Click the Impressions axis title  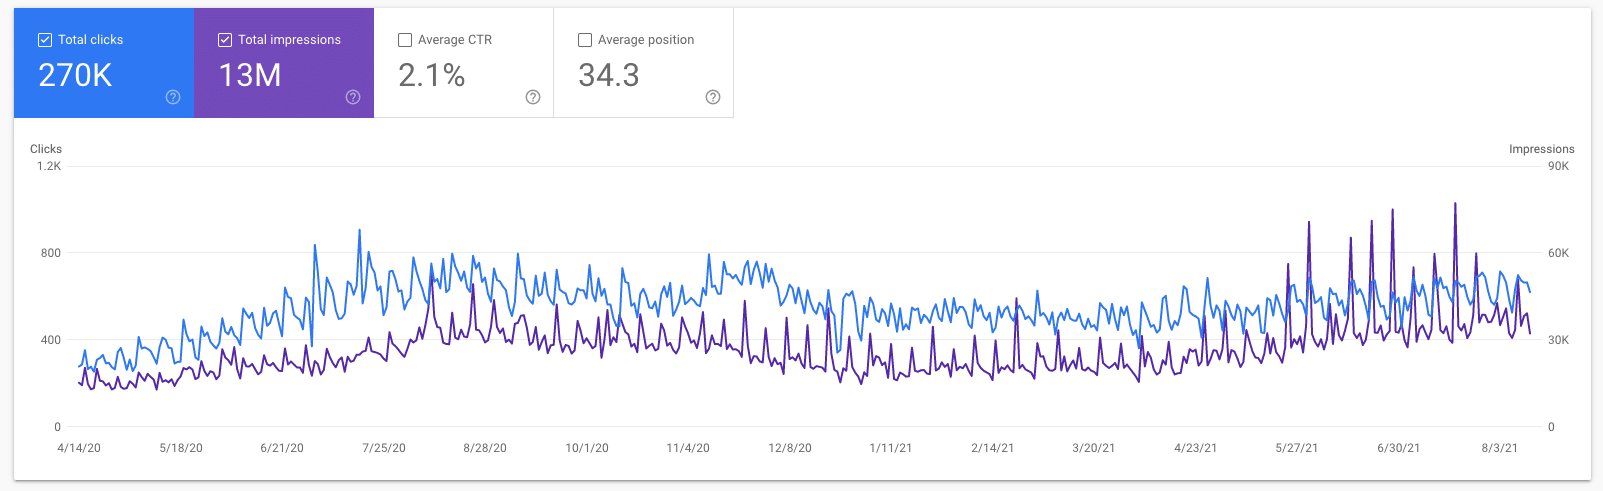(1542, 149)
